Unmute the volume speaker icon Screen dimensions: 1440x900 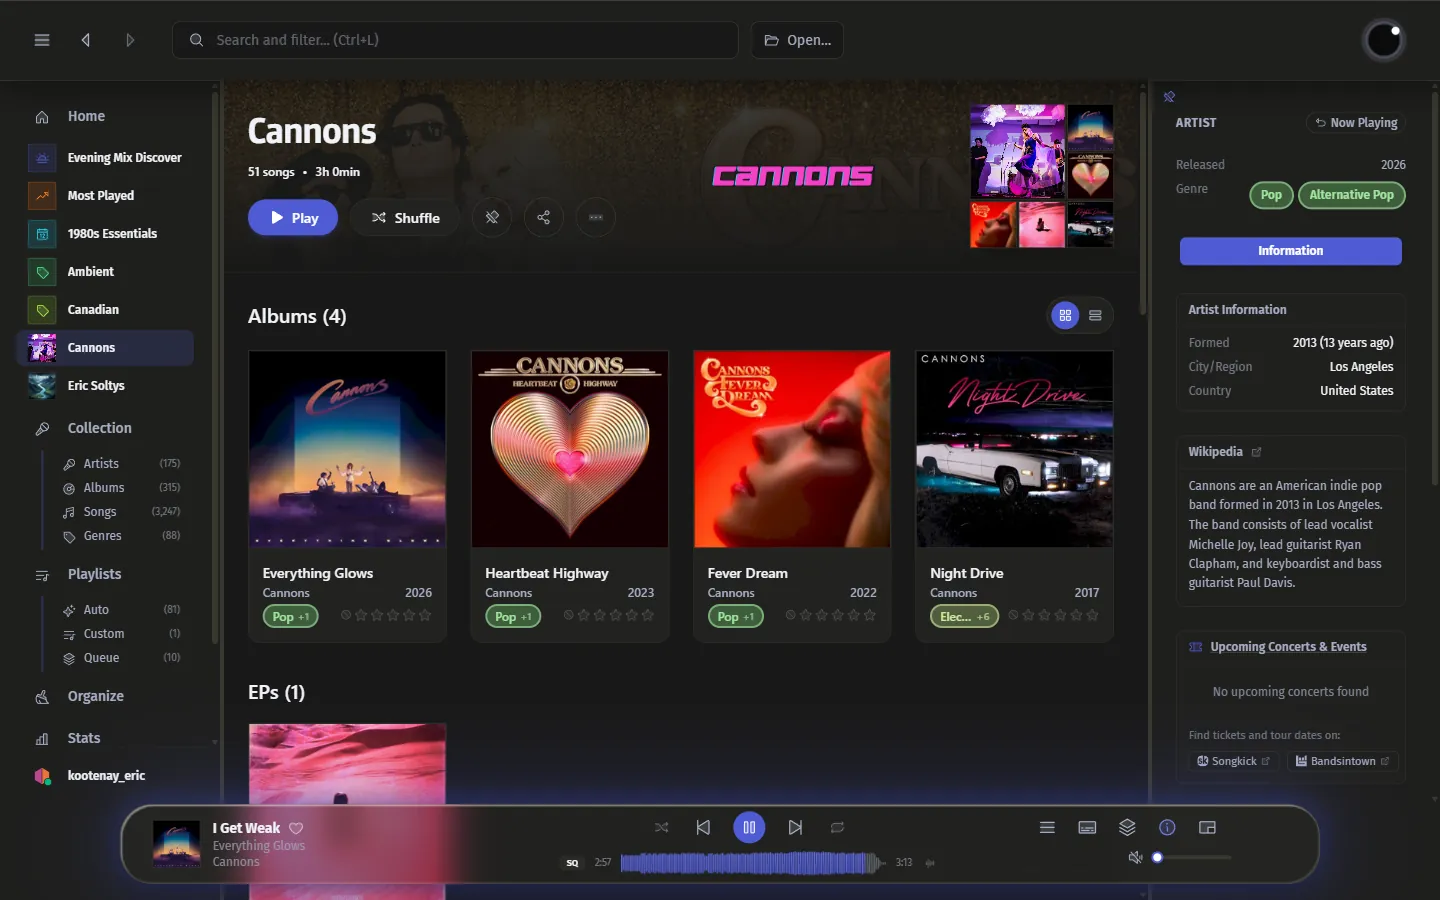coord(1135,857)
